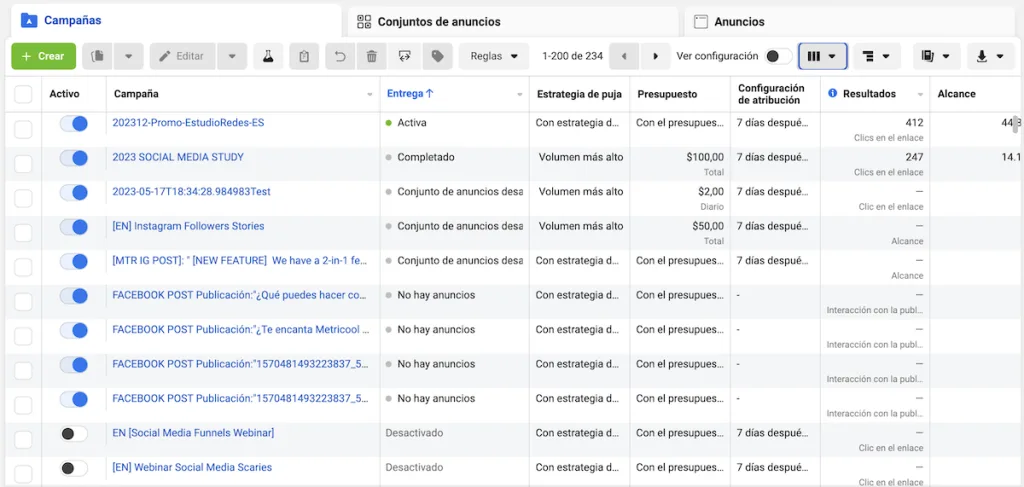Screen dimensions: 1024x487
Task: Open campaign 2023 SOCIAL MEDIA STUDY
Action: (178, 157)
